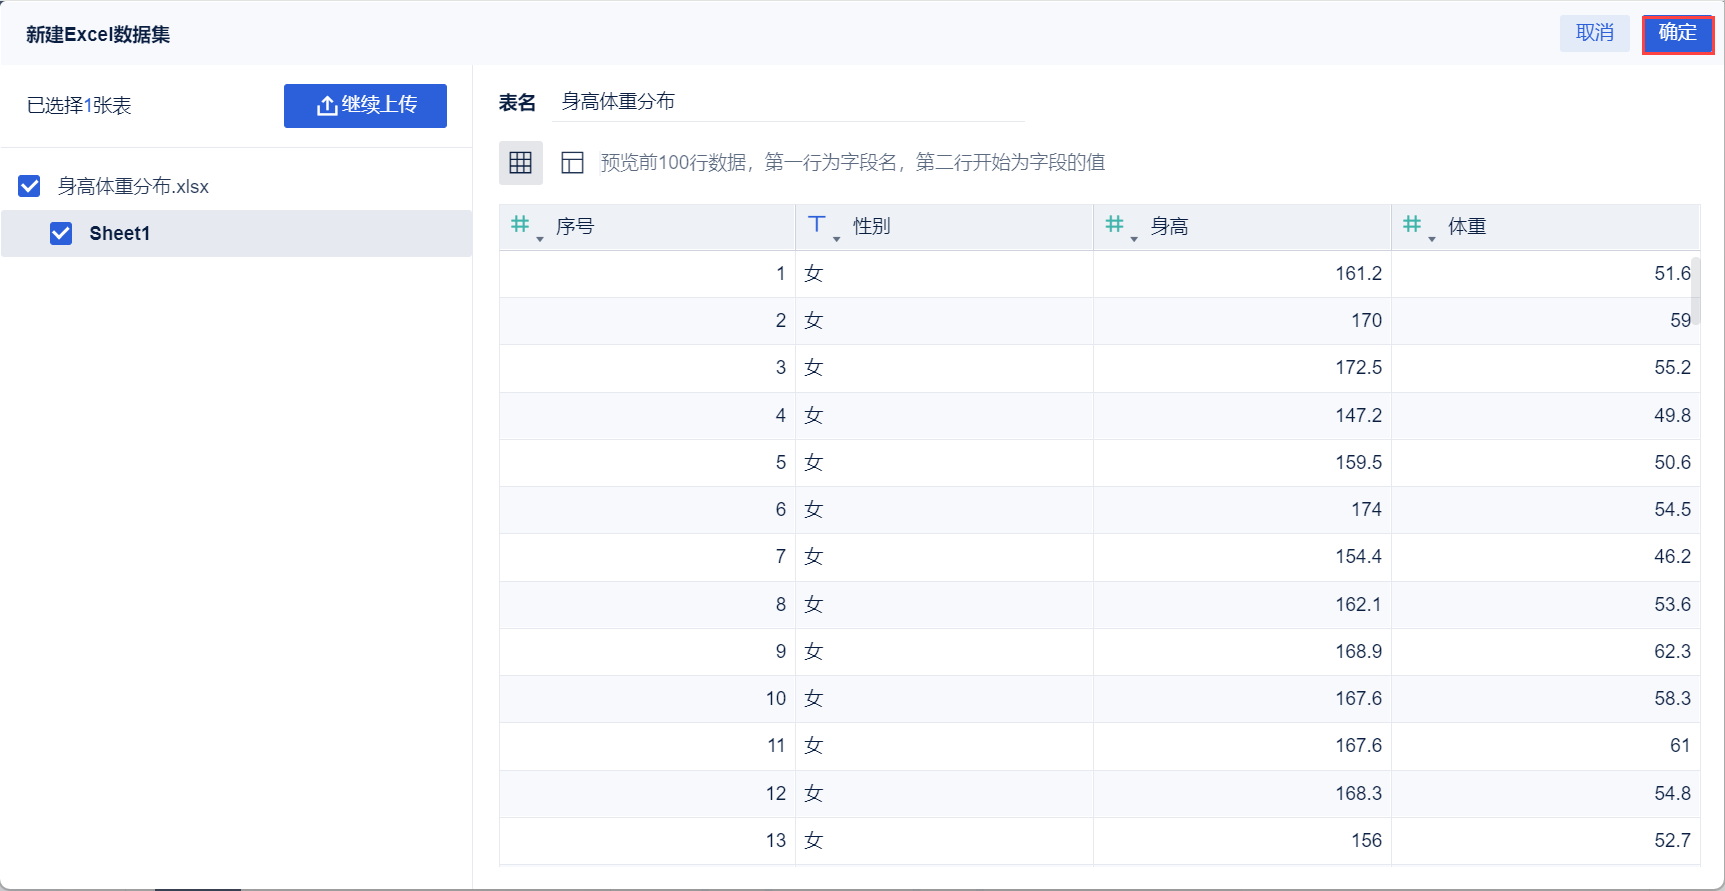Click the numeric type icon for 身高
This screenshot has width=1725, height=891.
click(1114, 225)
